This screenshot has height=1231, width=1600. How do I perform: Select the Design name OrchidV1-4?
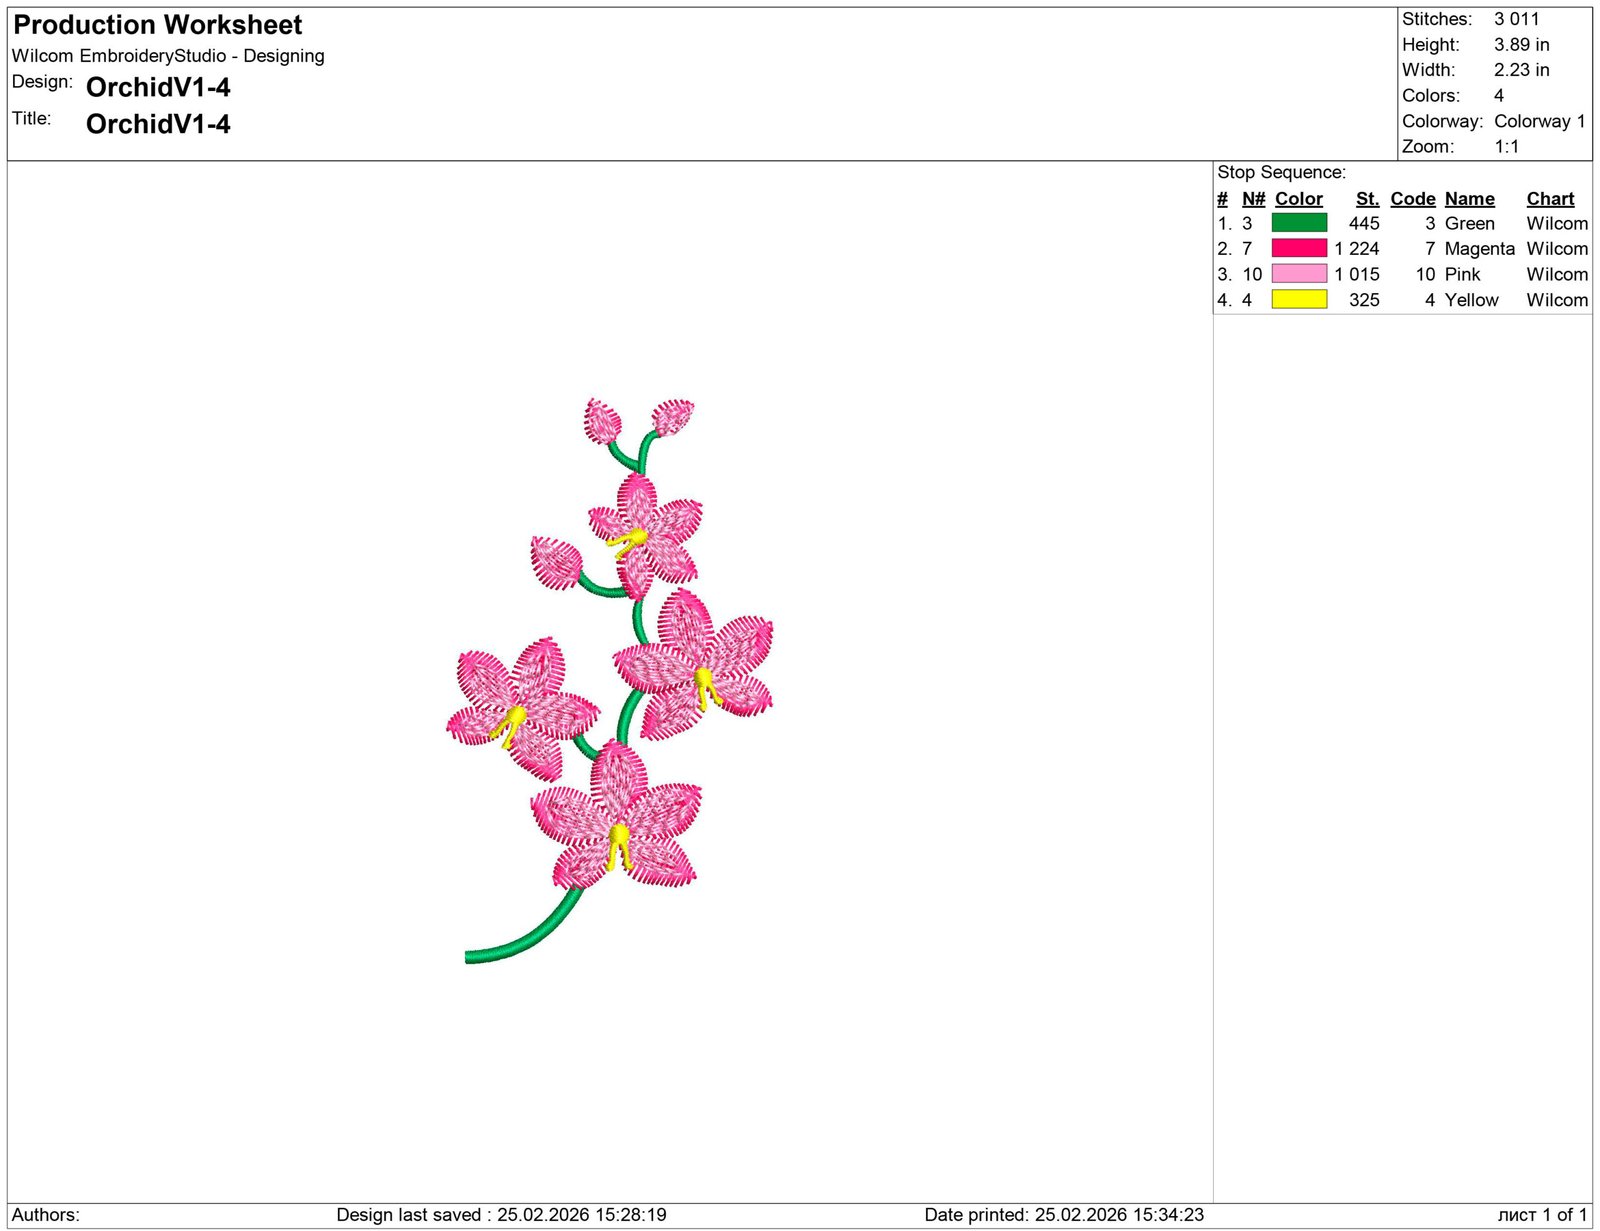(158, 88)
